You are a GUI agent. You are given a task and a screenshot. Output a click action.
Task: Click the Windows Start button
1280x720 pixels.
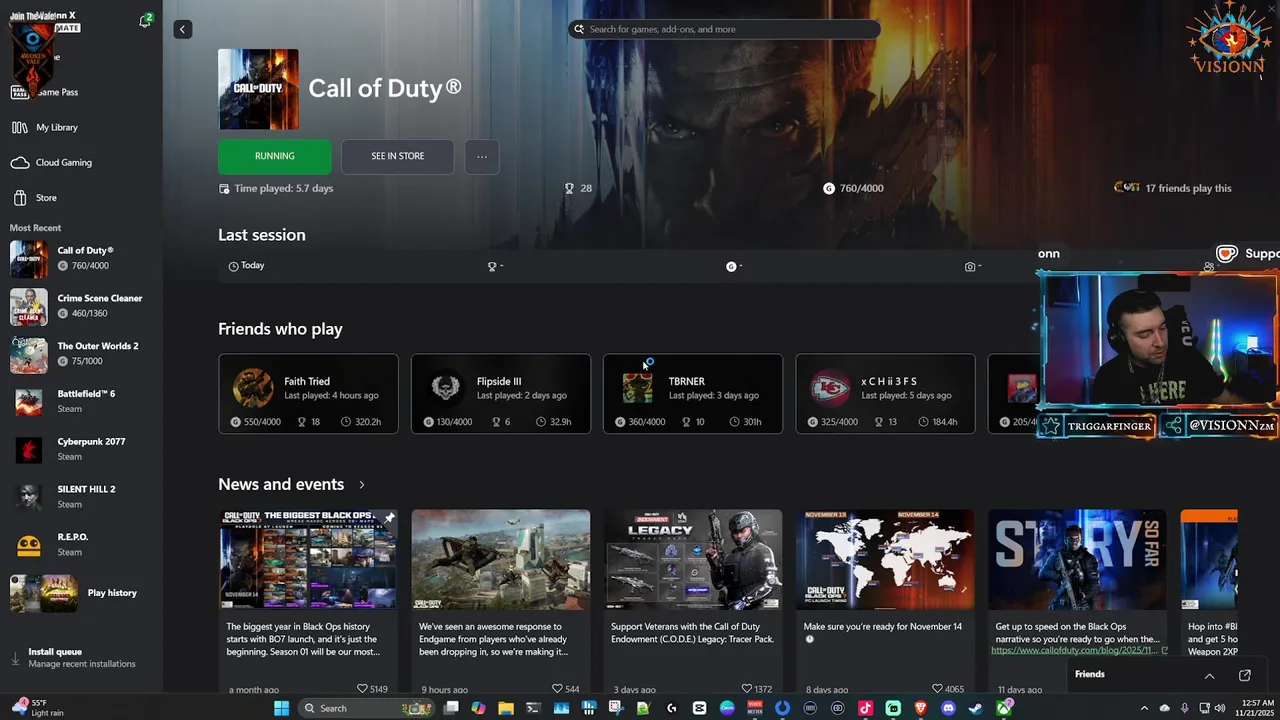click(x=281, y=708)
